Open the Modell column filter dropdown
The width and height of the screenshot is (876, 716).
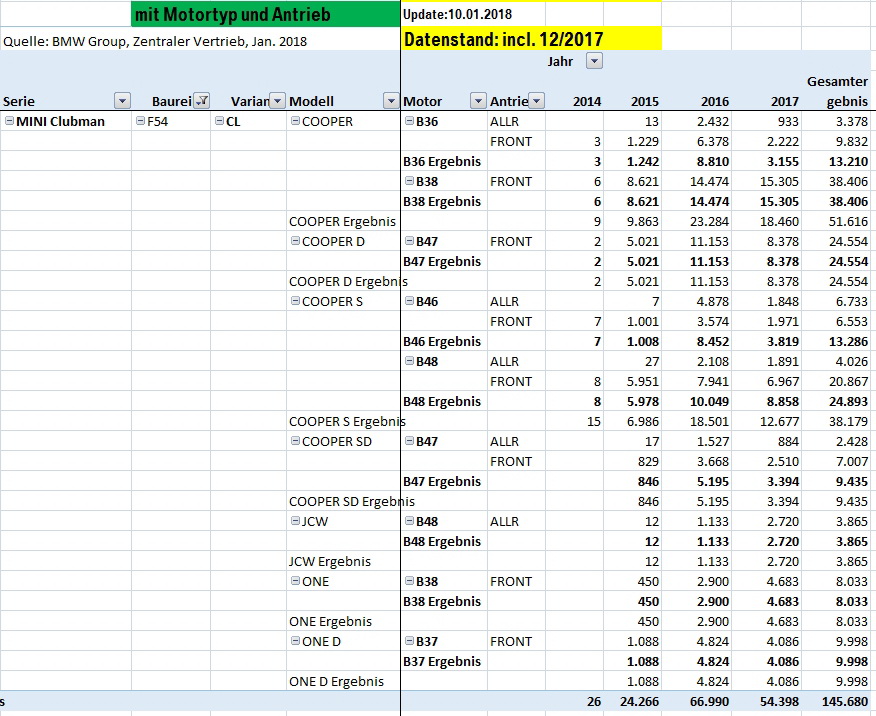[391, 101]
